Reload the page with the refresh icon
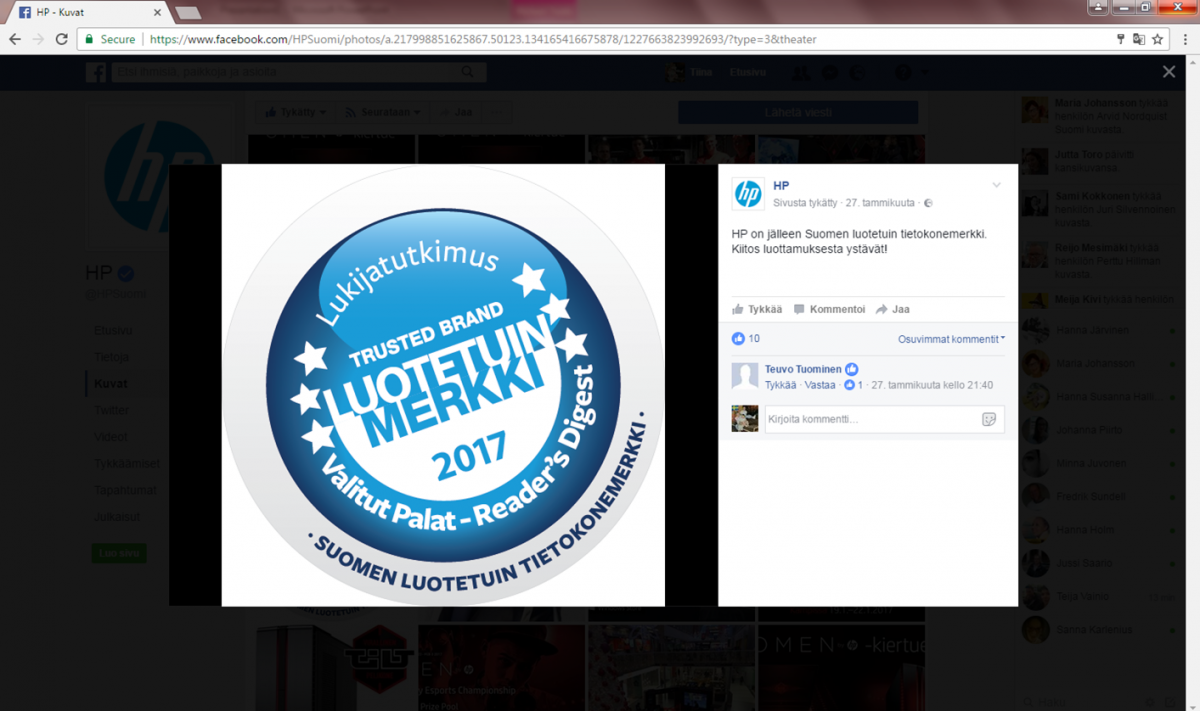Image resolution: width=1200 pixels, height=711 pixels. [x=62, y=39]
